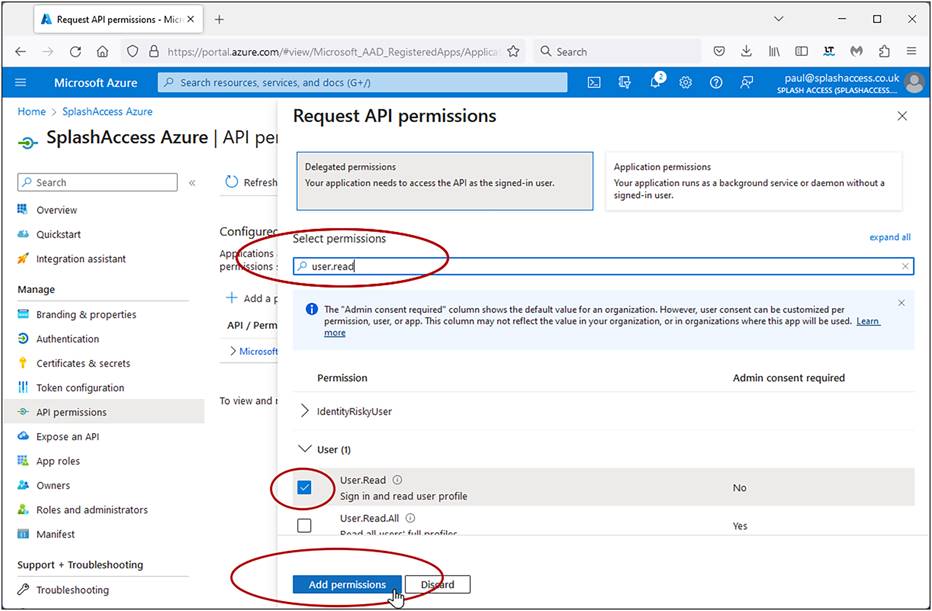Expand the Microsoft row in the permissions table

[x=233, y=351]
